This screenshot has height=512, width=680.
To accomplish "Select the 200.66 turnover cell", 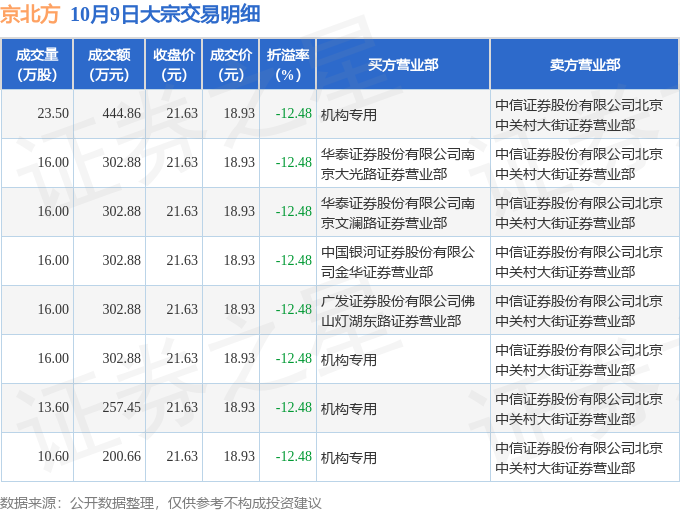I will point(121,457).
